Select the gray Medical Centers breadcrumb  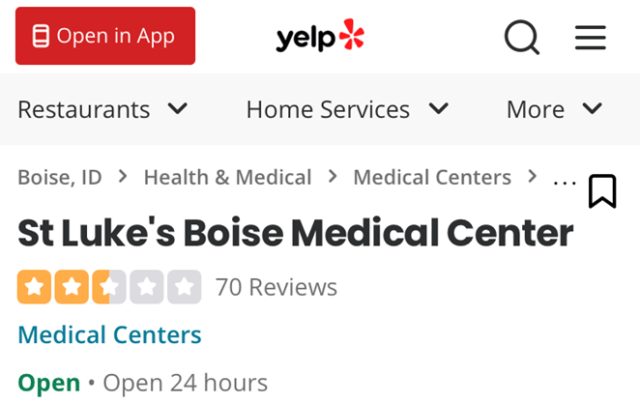pyautogui.click(x=432, y=178)
